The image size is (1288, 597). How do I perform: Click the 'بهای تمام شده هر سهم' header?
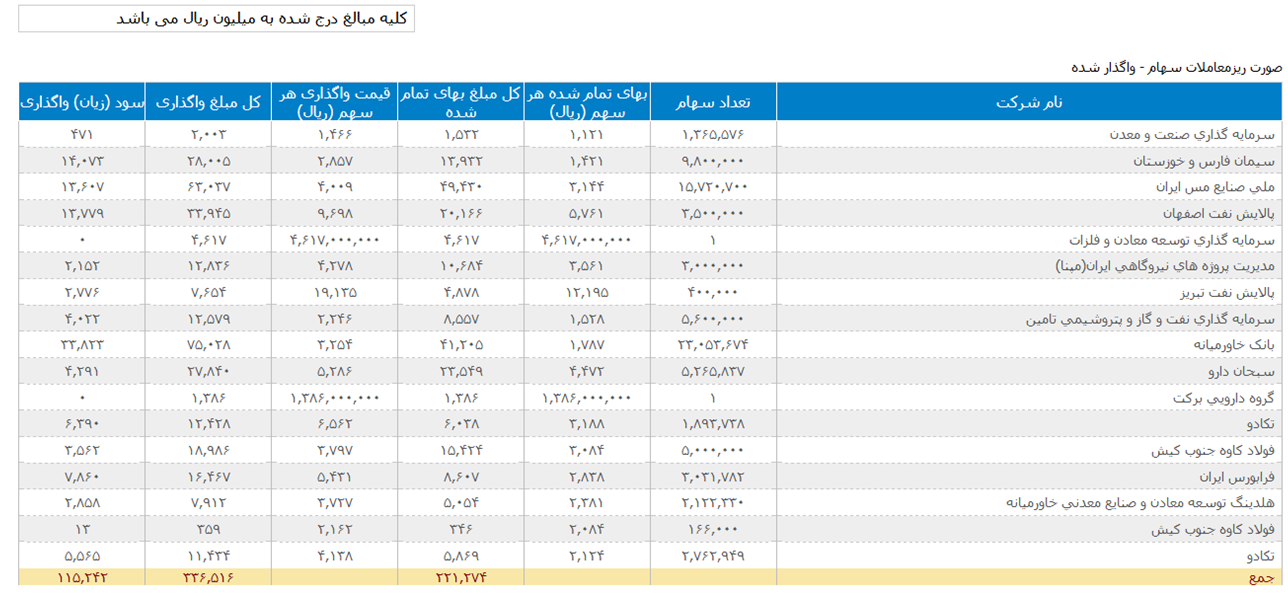[x=587, y=102]
